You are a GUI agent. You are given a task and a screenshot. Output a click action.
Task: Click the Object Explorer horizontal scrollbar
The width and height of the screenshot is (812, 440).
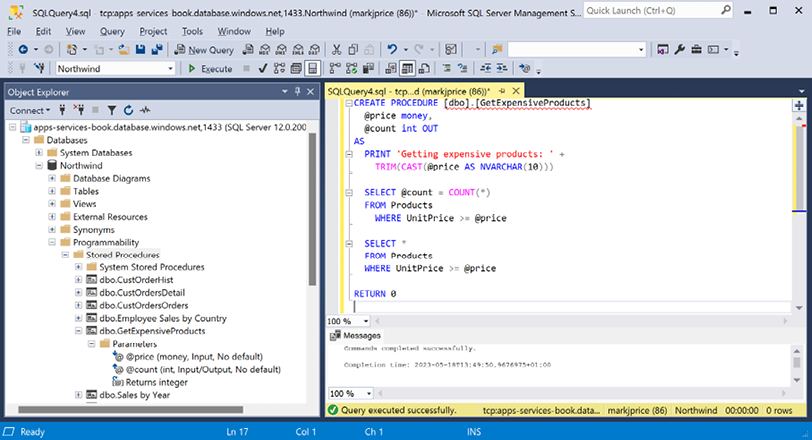pyautogui.click(x=131, y=409)
